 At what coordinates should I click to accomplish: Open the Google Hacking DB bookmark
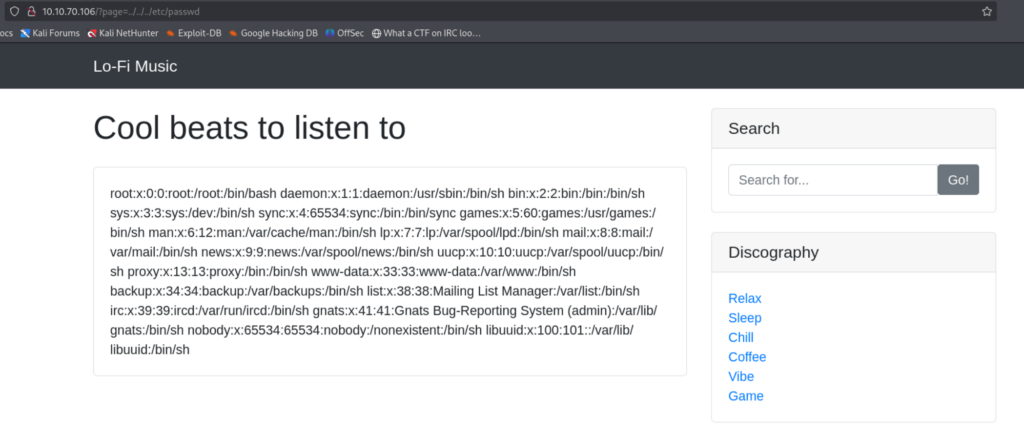click(273, 33)
